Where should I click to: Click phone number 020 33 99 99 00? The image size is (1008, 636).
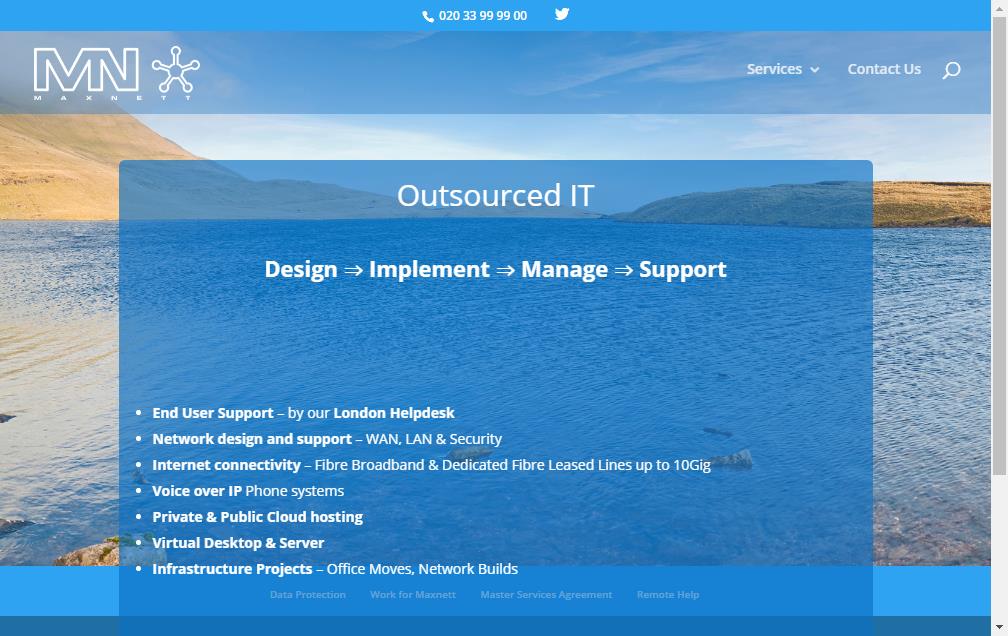click(482, 16)
